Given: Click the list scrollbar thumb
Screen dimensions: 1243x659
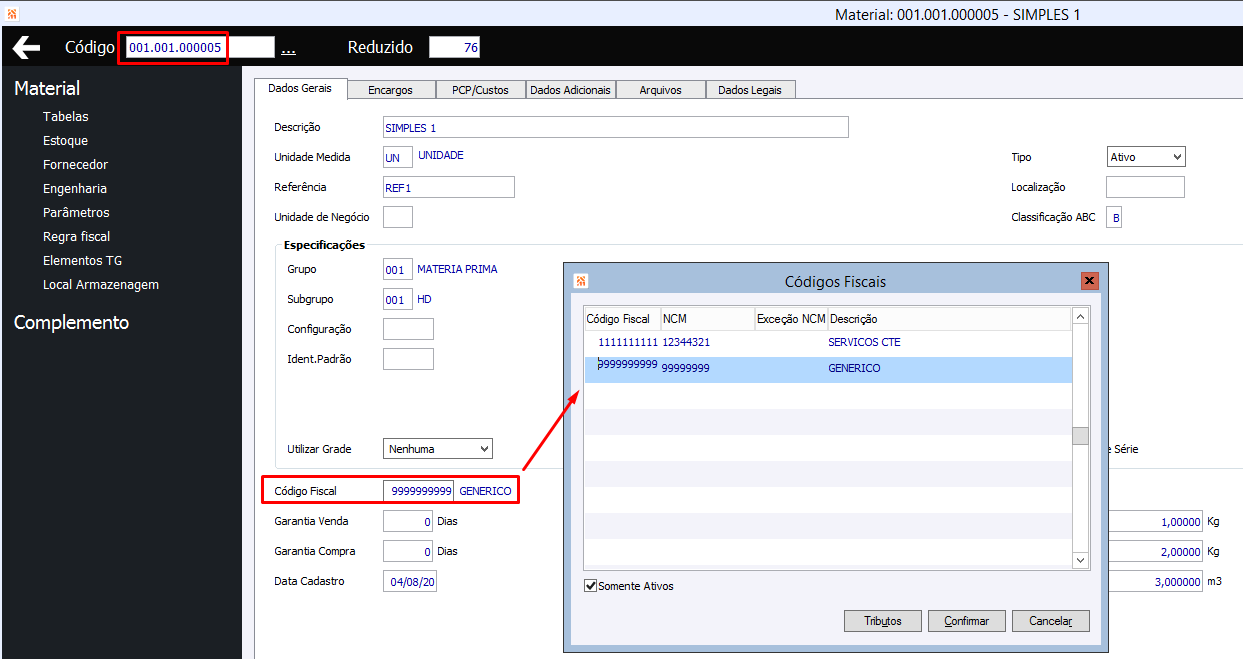Looking at the screenshot, I should click(1080, 436).
